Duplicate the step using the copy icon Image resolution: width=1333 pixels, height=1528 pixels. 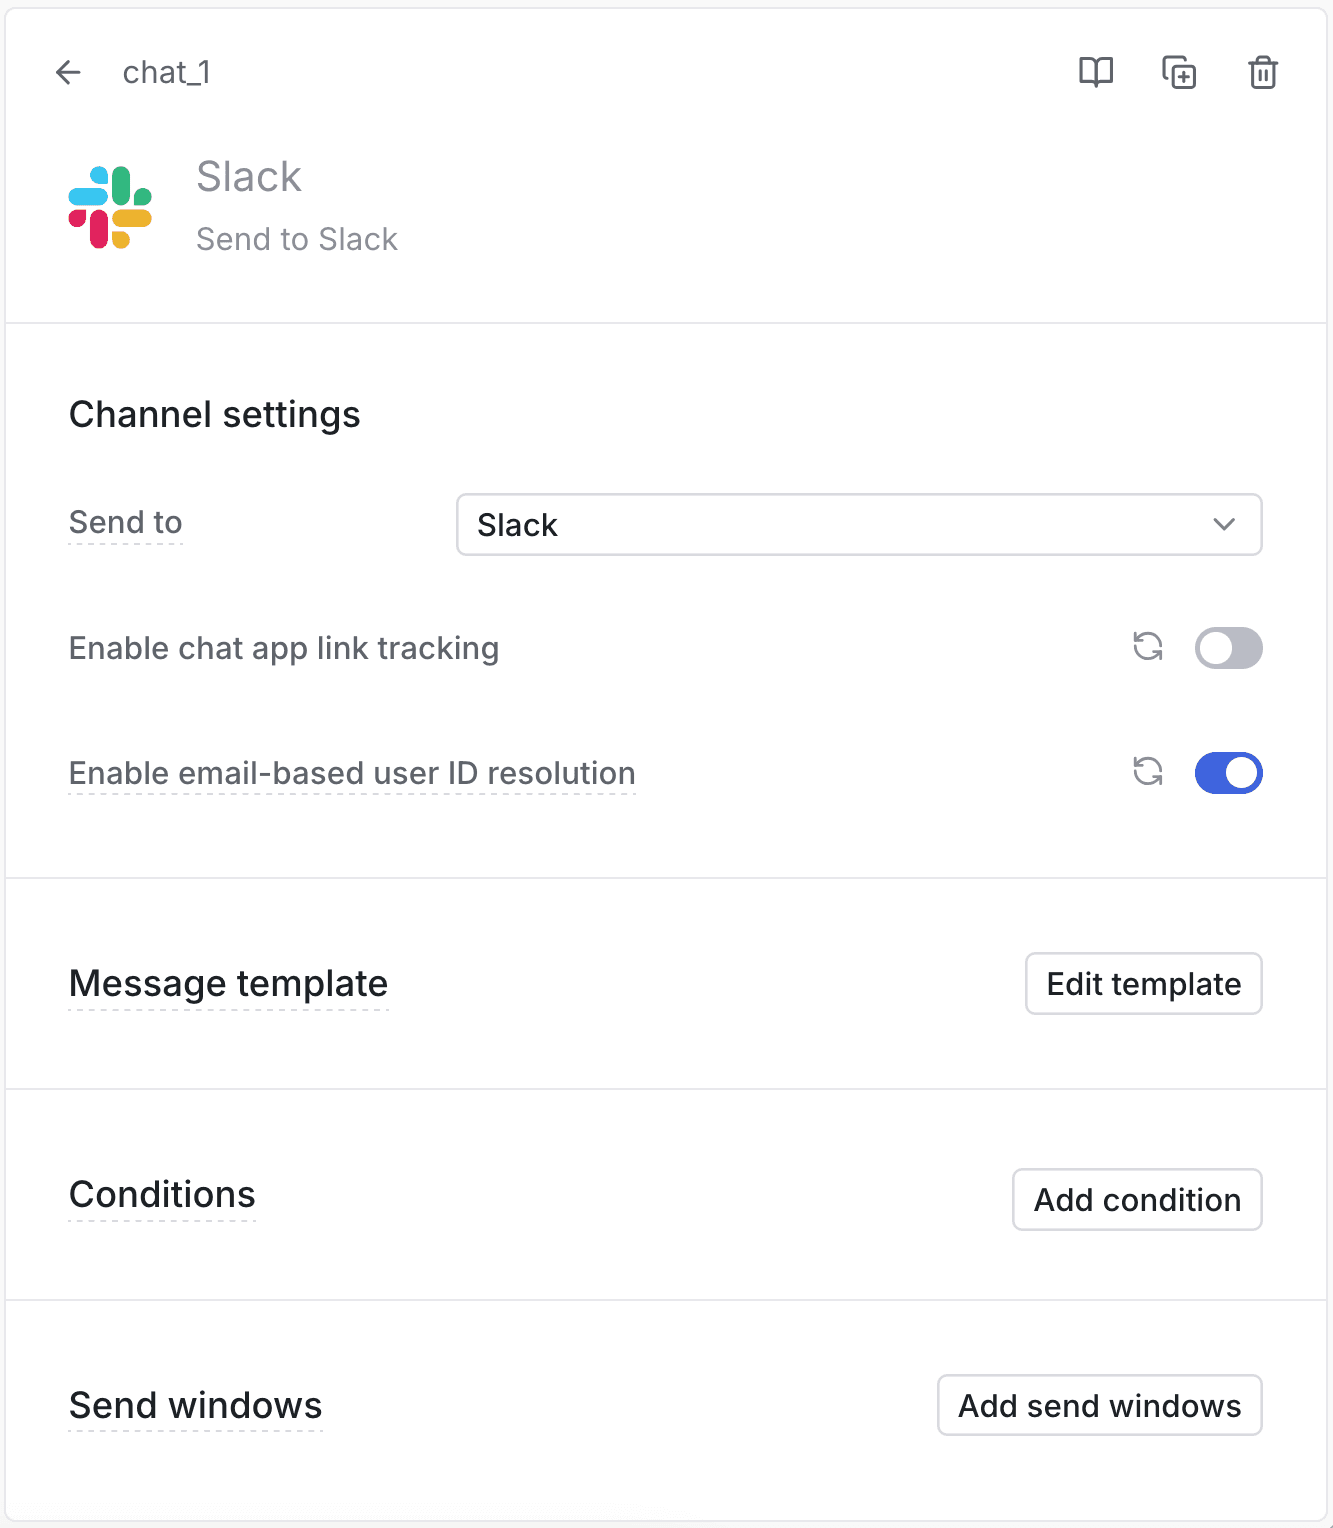[x=1179, y=72]
